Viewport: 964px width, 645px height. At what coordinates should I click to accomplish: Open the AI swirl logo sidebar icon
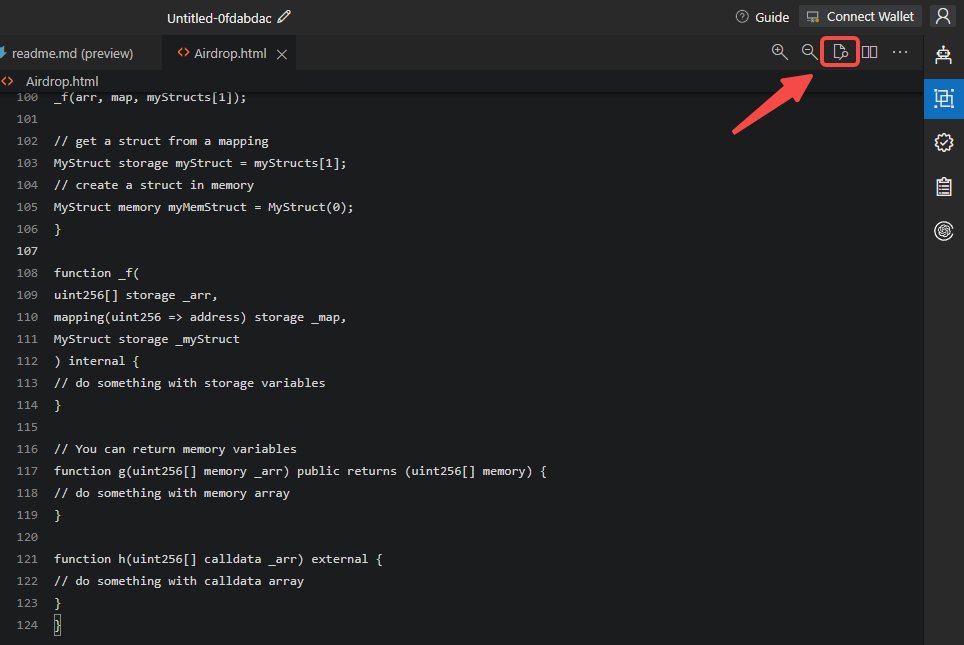[944, 231]
